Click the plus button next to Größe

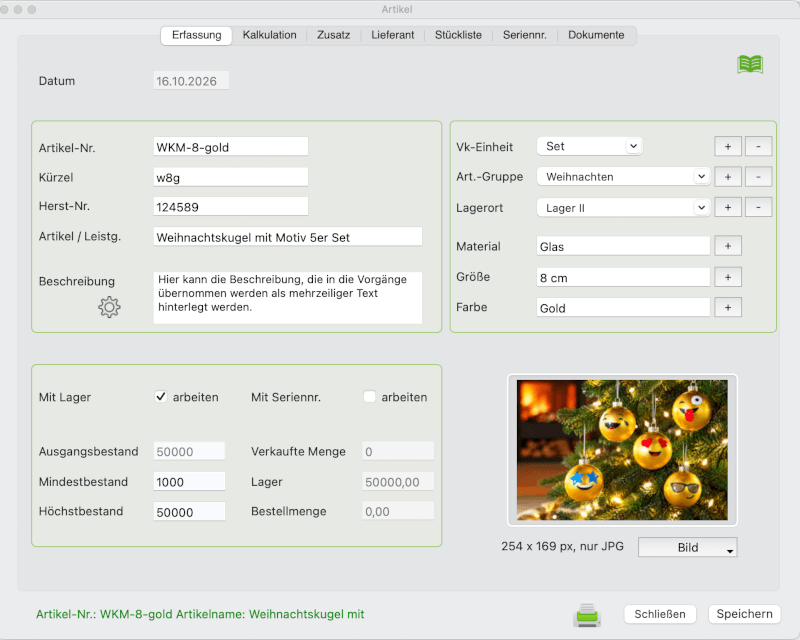pos(728,278)
